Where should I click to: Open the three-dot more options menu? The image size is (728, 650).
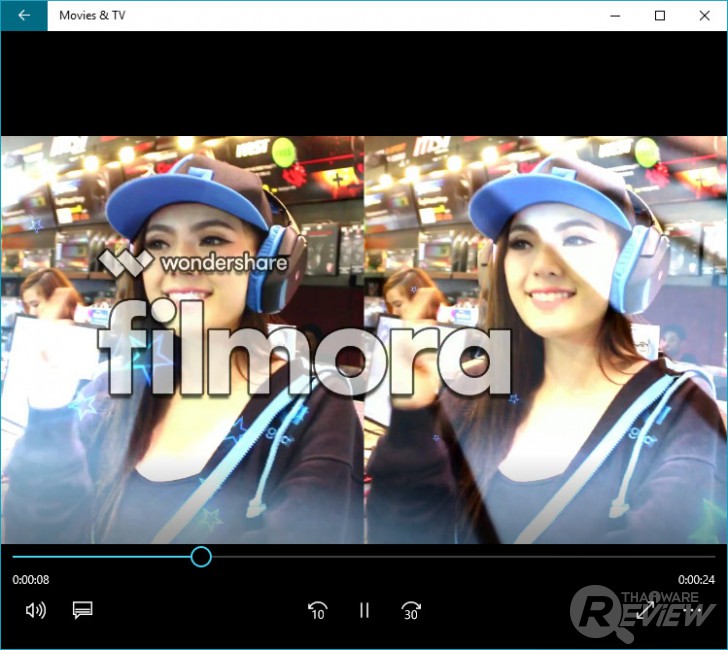tap(692, 610)
